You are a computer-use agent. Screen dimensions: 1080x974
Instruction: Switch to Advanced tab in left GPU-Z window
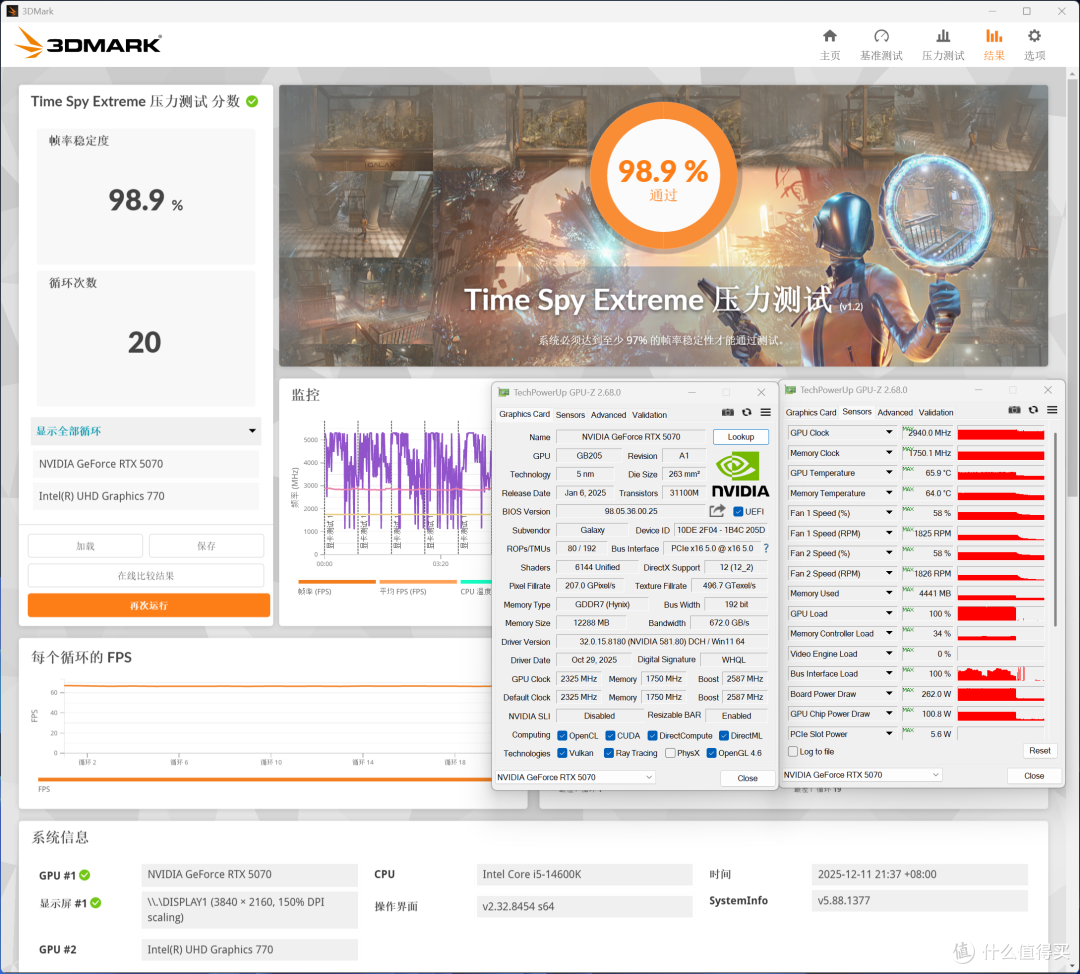[x=608, y=415]
